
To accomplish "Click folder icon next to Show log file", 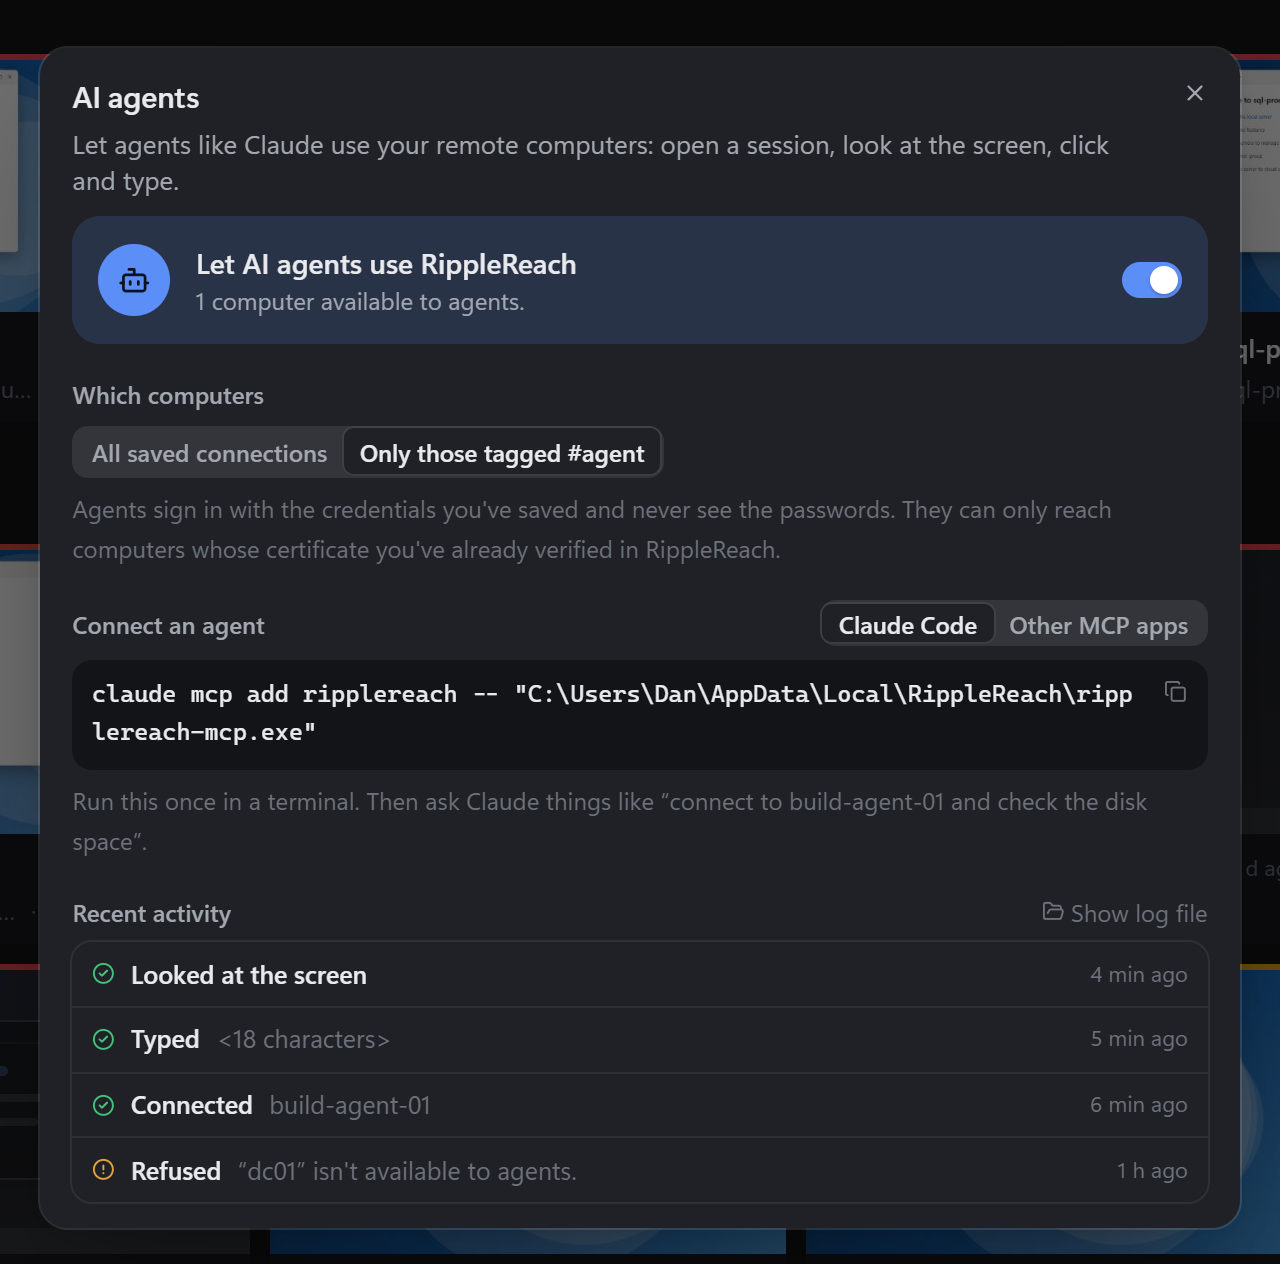I will point(1052,911).
